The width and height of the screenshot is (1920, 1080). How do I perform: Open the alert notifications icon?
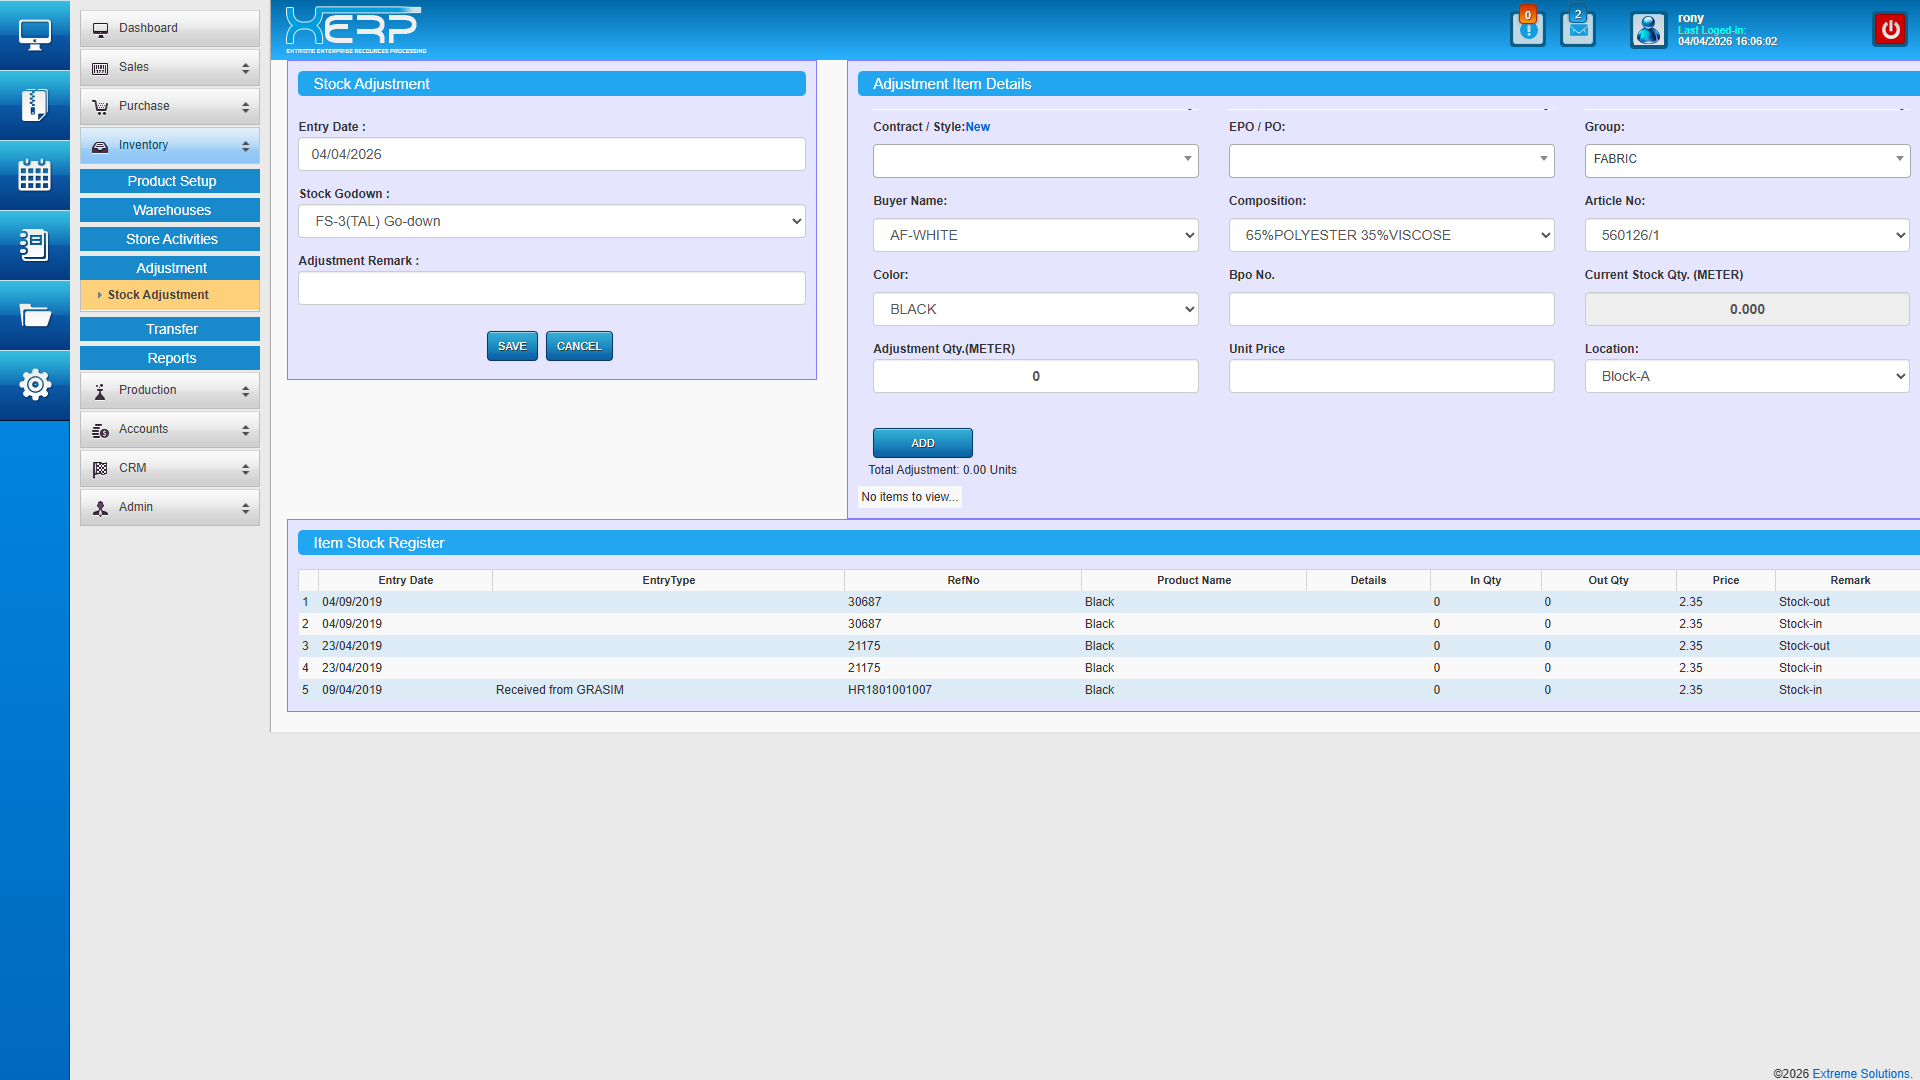click(x=1527, y=29)
